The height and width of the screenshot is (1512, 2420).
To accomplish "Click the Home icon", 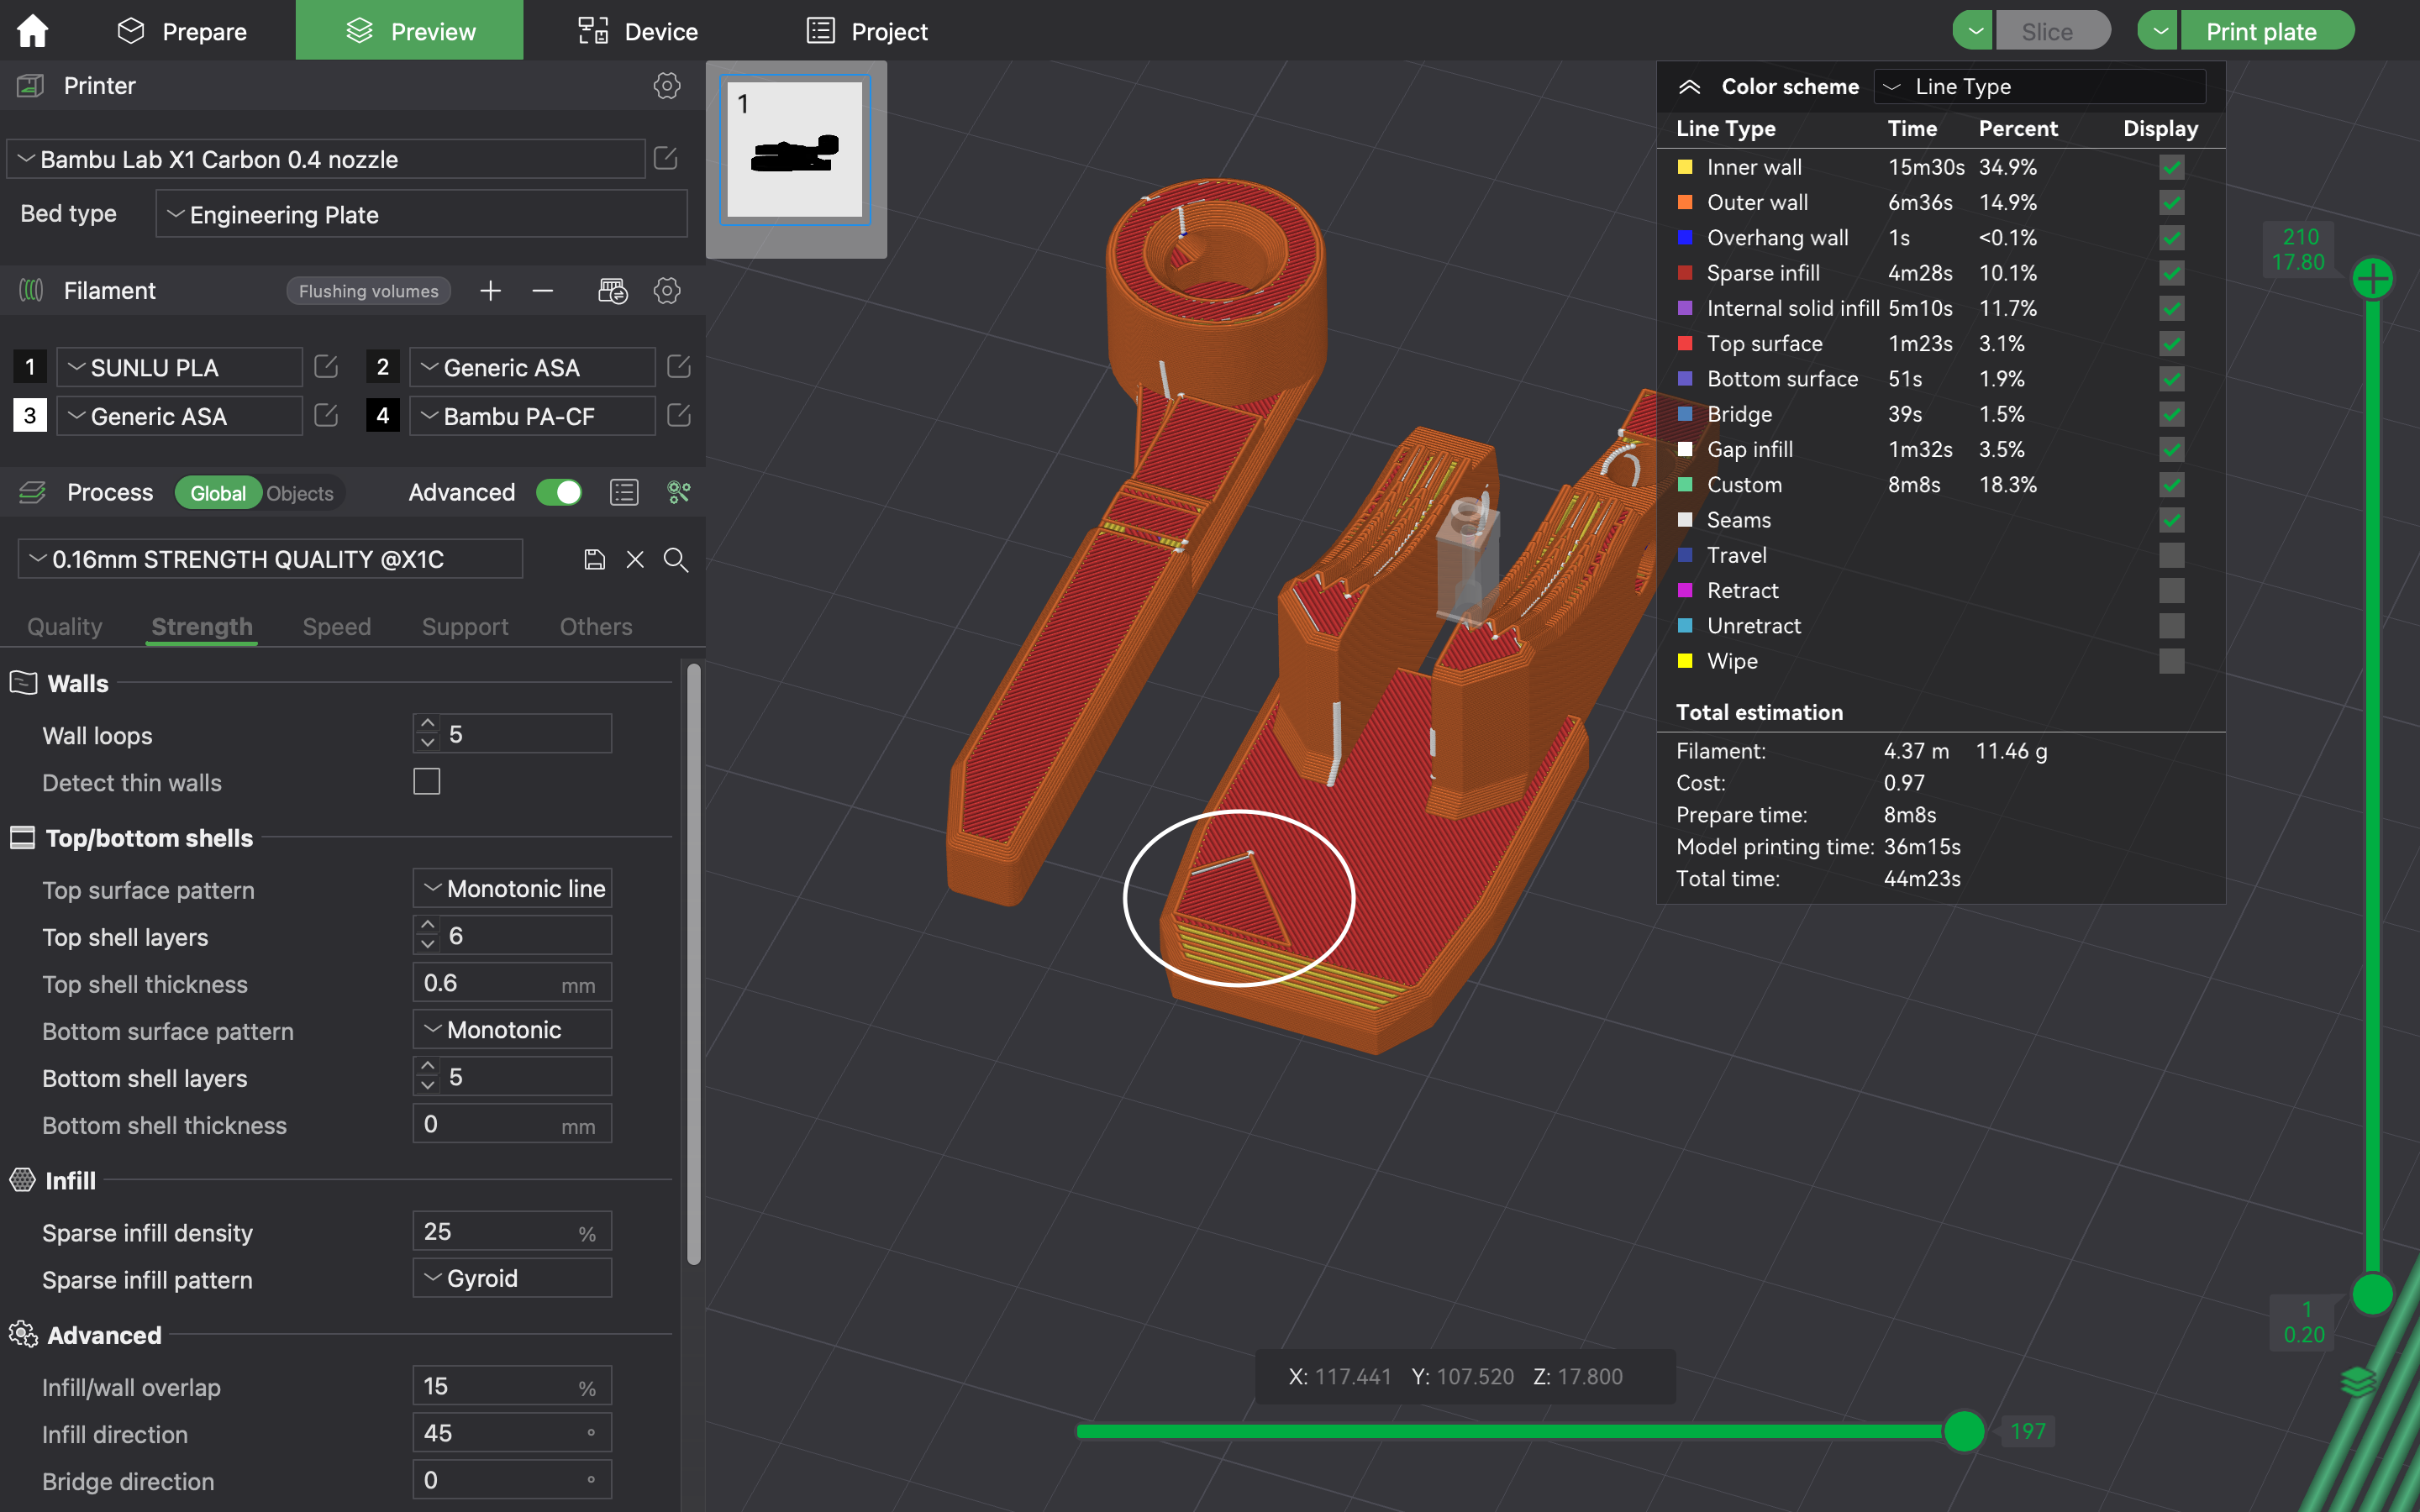I will pyautogui.click(x=32, y=30).
